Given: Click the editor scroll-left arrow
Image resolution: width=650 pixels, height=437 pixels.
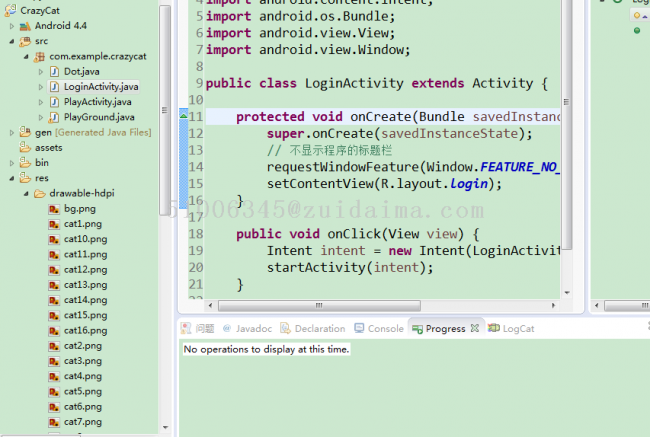Looking at the screenshot, I should (211, 306).
